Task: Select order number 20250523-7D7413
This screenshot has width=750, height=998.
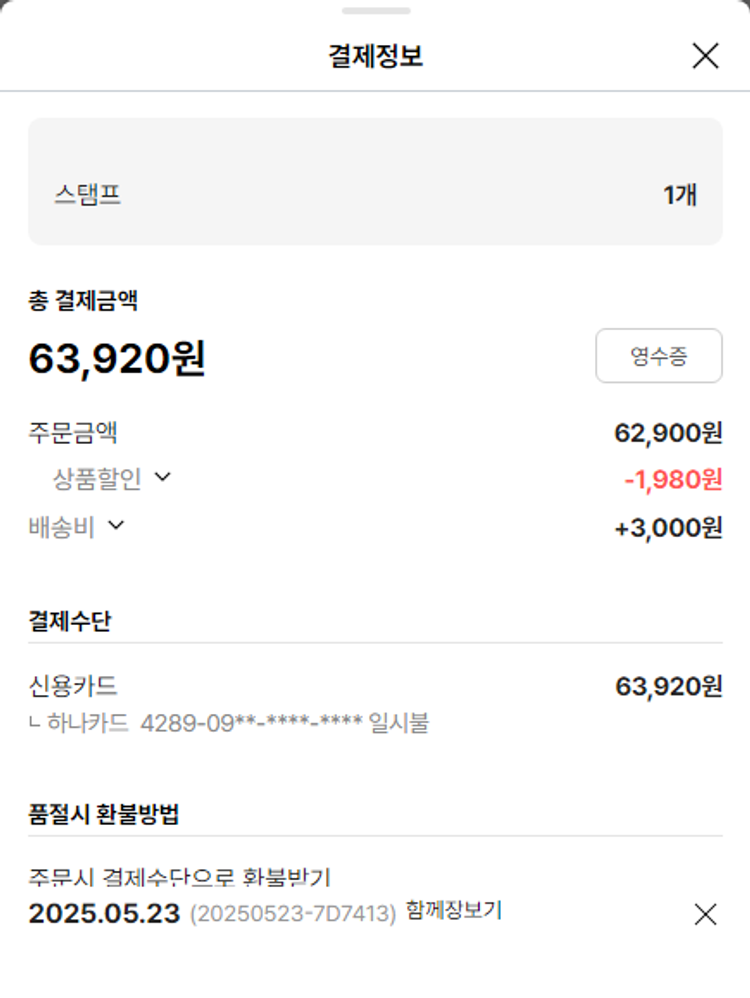Action: click(293, 914)
